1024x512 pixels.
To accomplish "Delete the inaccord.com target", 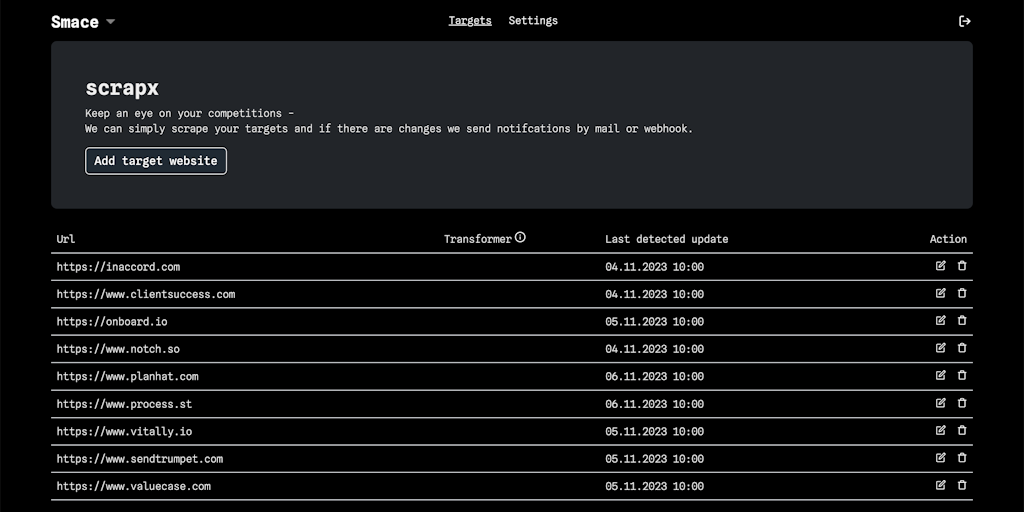I will click(x=962, y=266).
